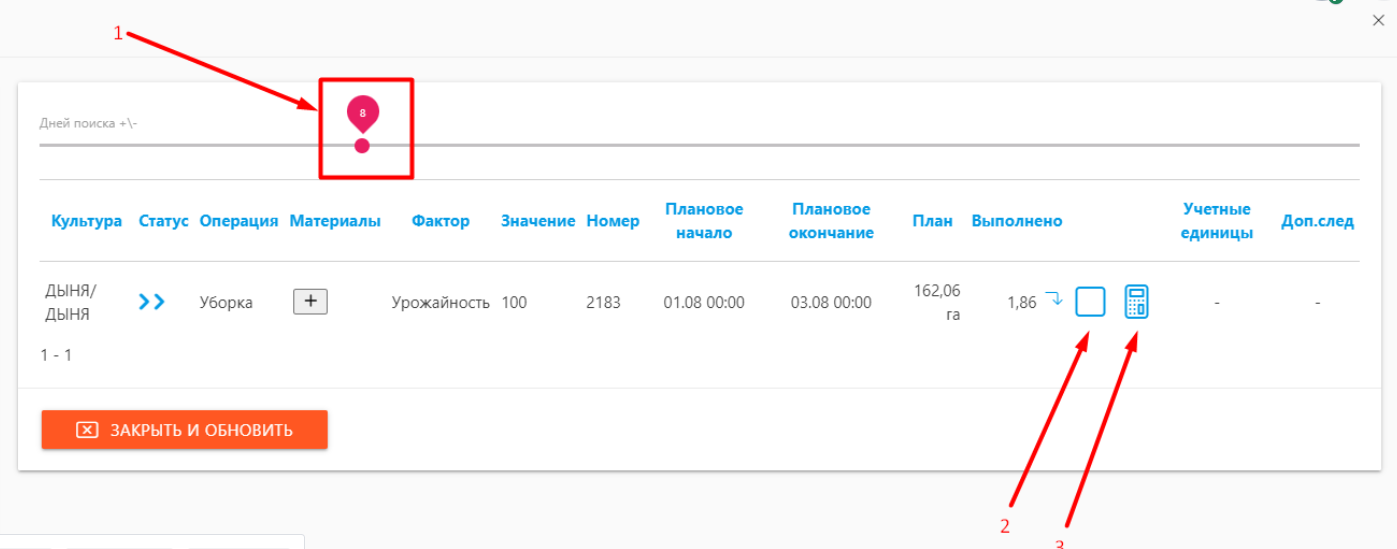1397x549 pixels.
Task: Click the План column header
Action: [x=932, y=221]
